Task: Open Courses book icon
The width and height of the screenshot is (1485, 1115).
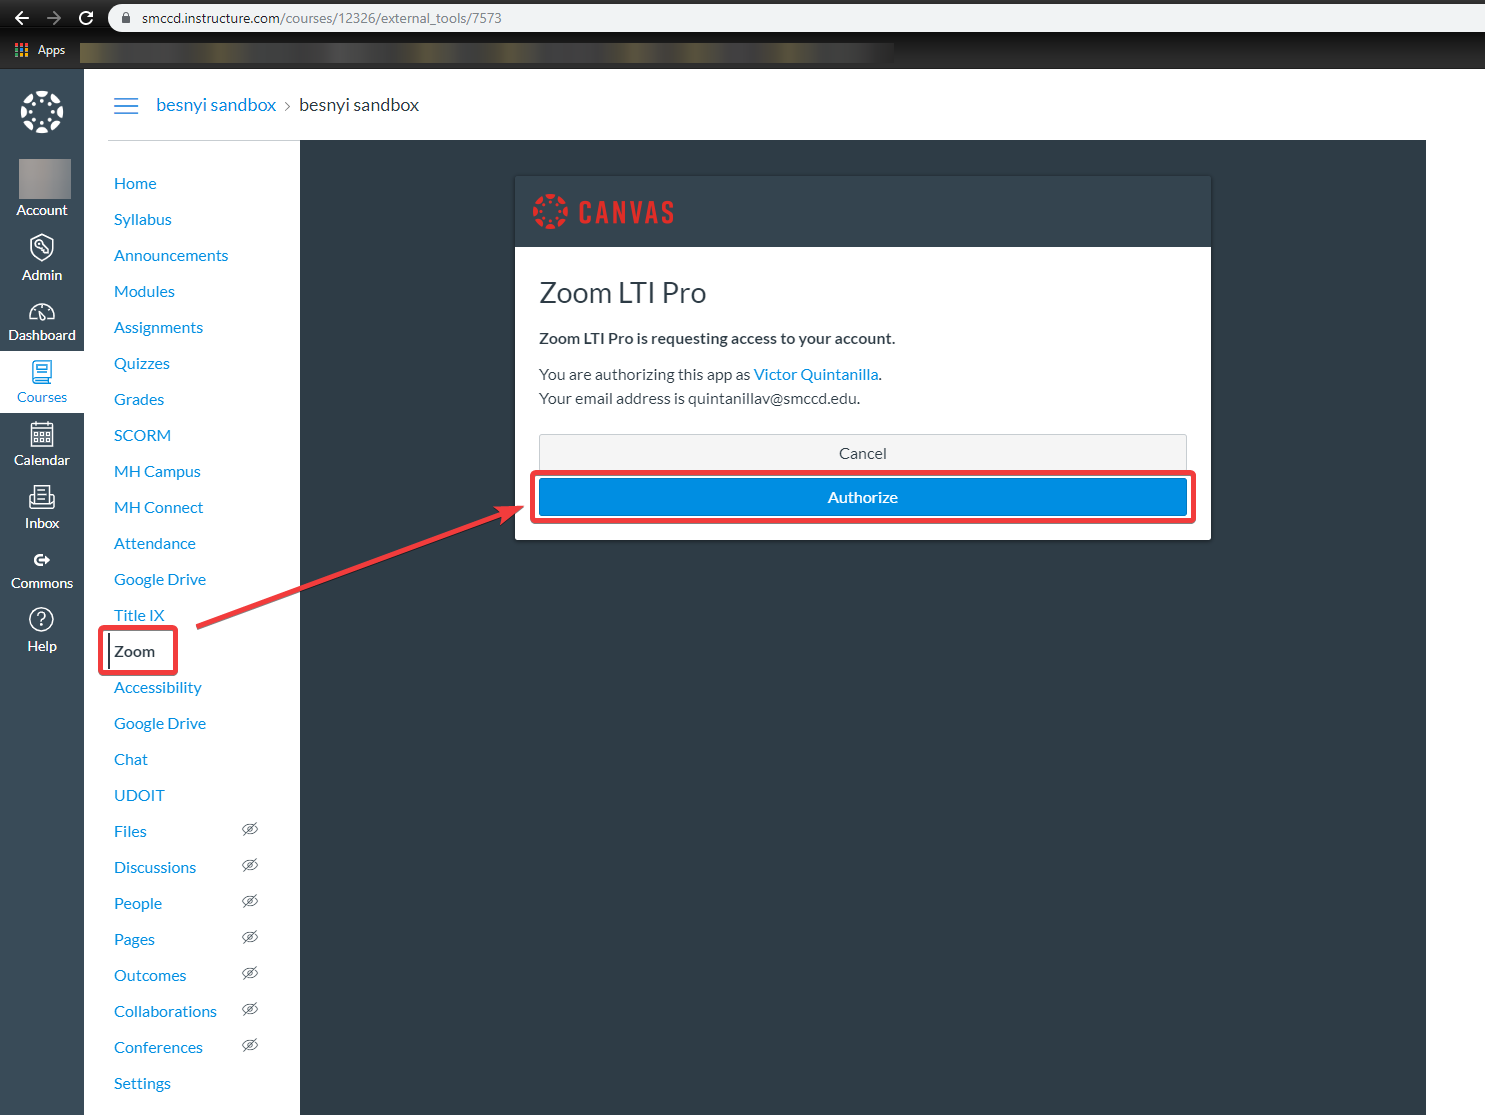Action: (42, 372)
